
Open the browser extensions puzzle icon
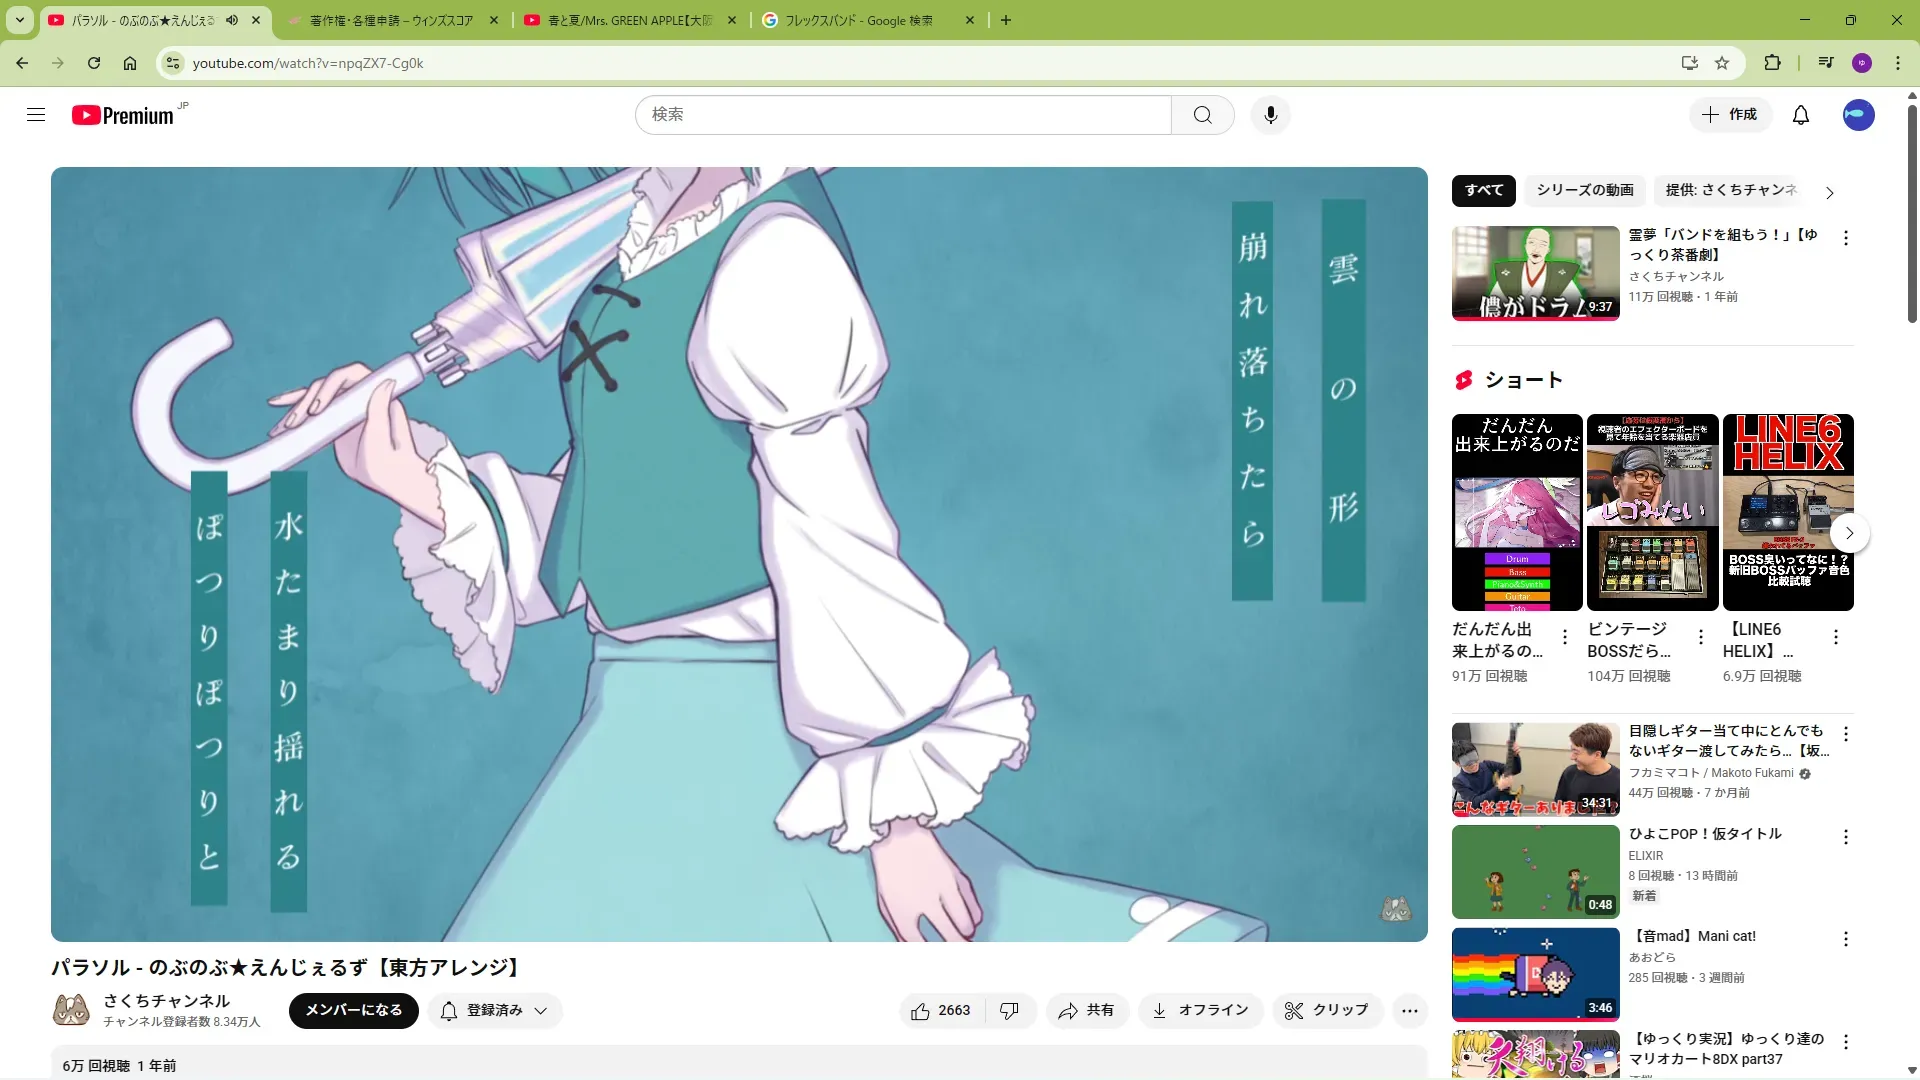[1772, 63]
